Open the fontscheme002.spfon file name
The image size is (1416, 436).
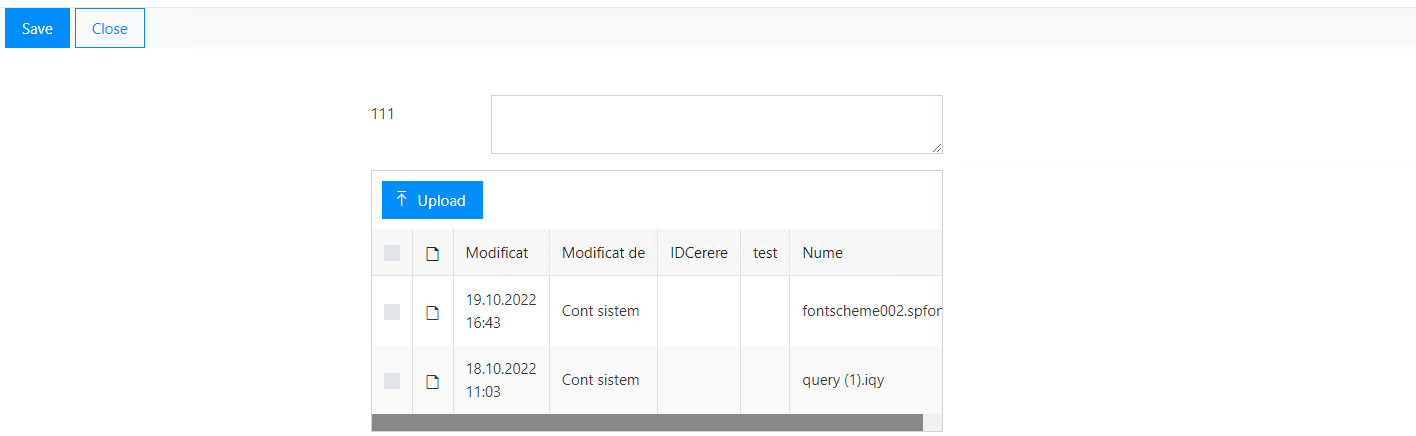tap(870, 311)
